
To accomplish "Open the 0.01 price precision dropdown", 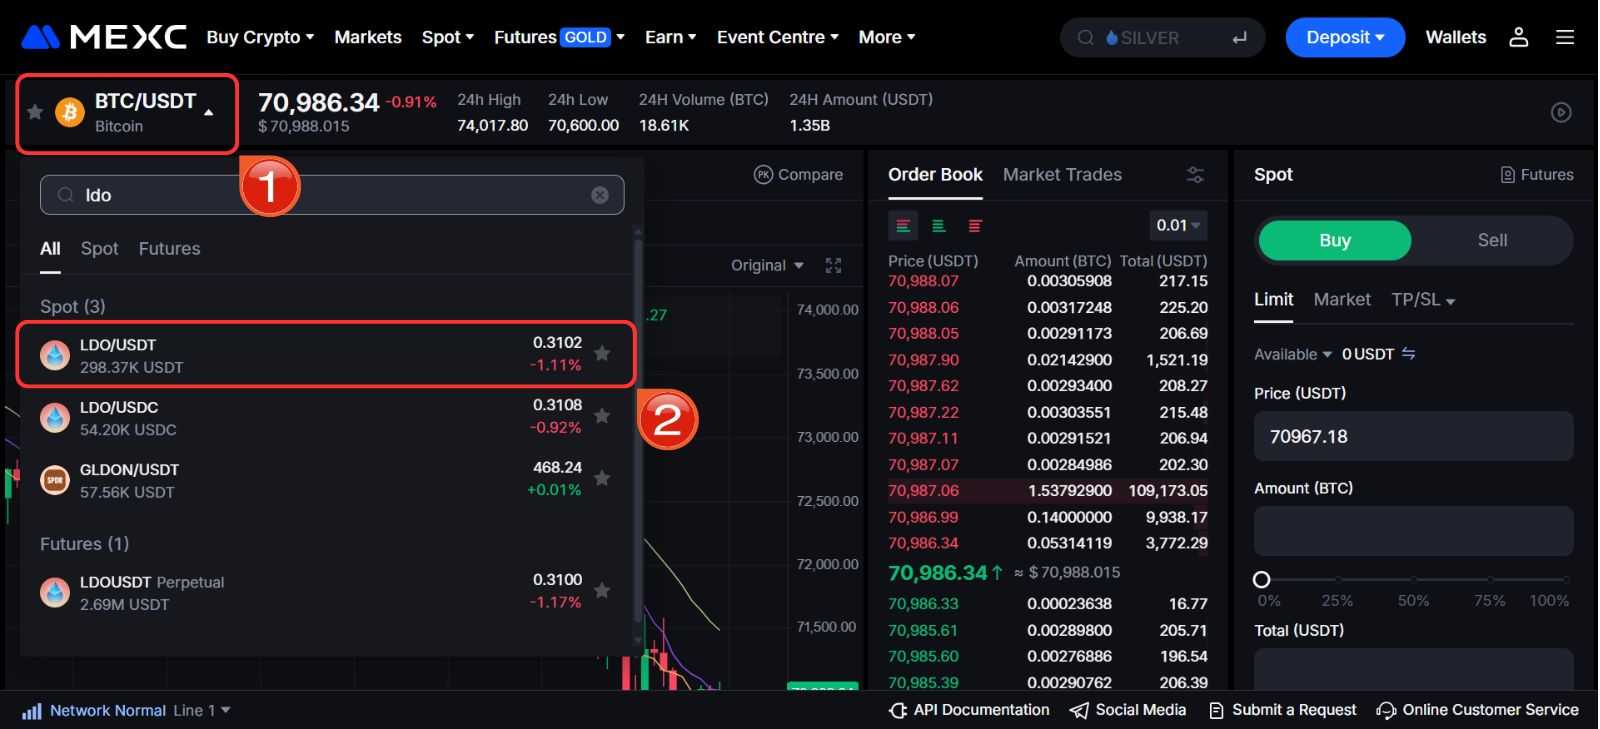I will (1178, 225).
